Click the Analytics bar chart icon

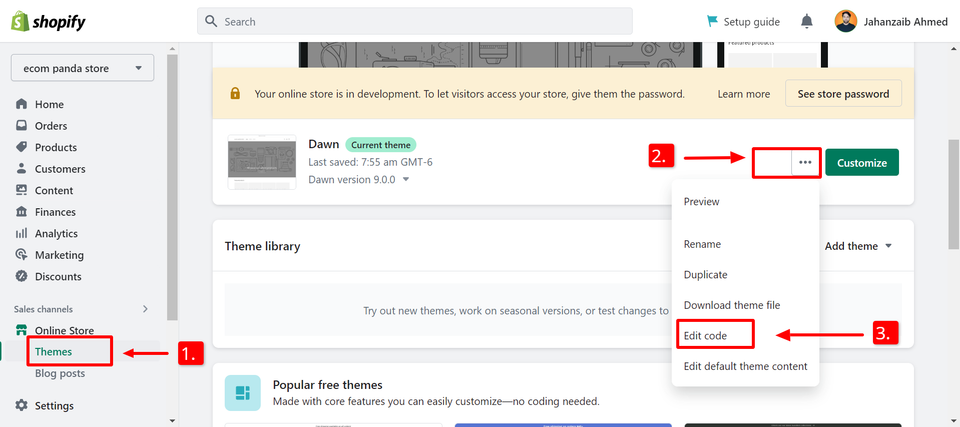tap(21, 233)
